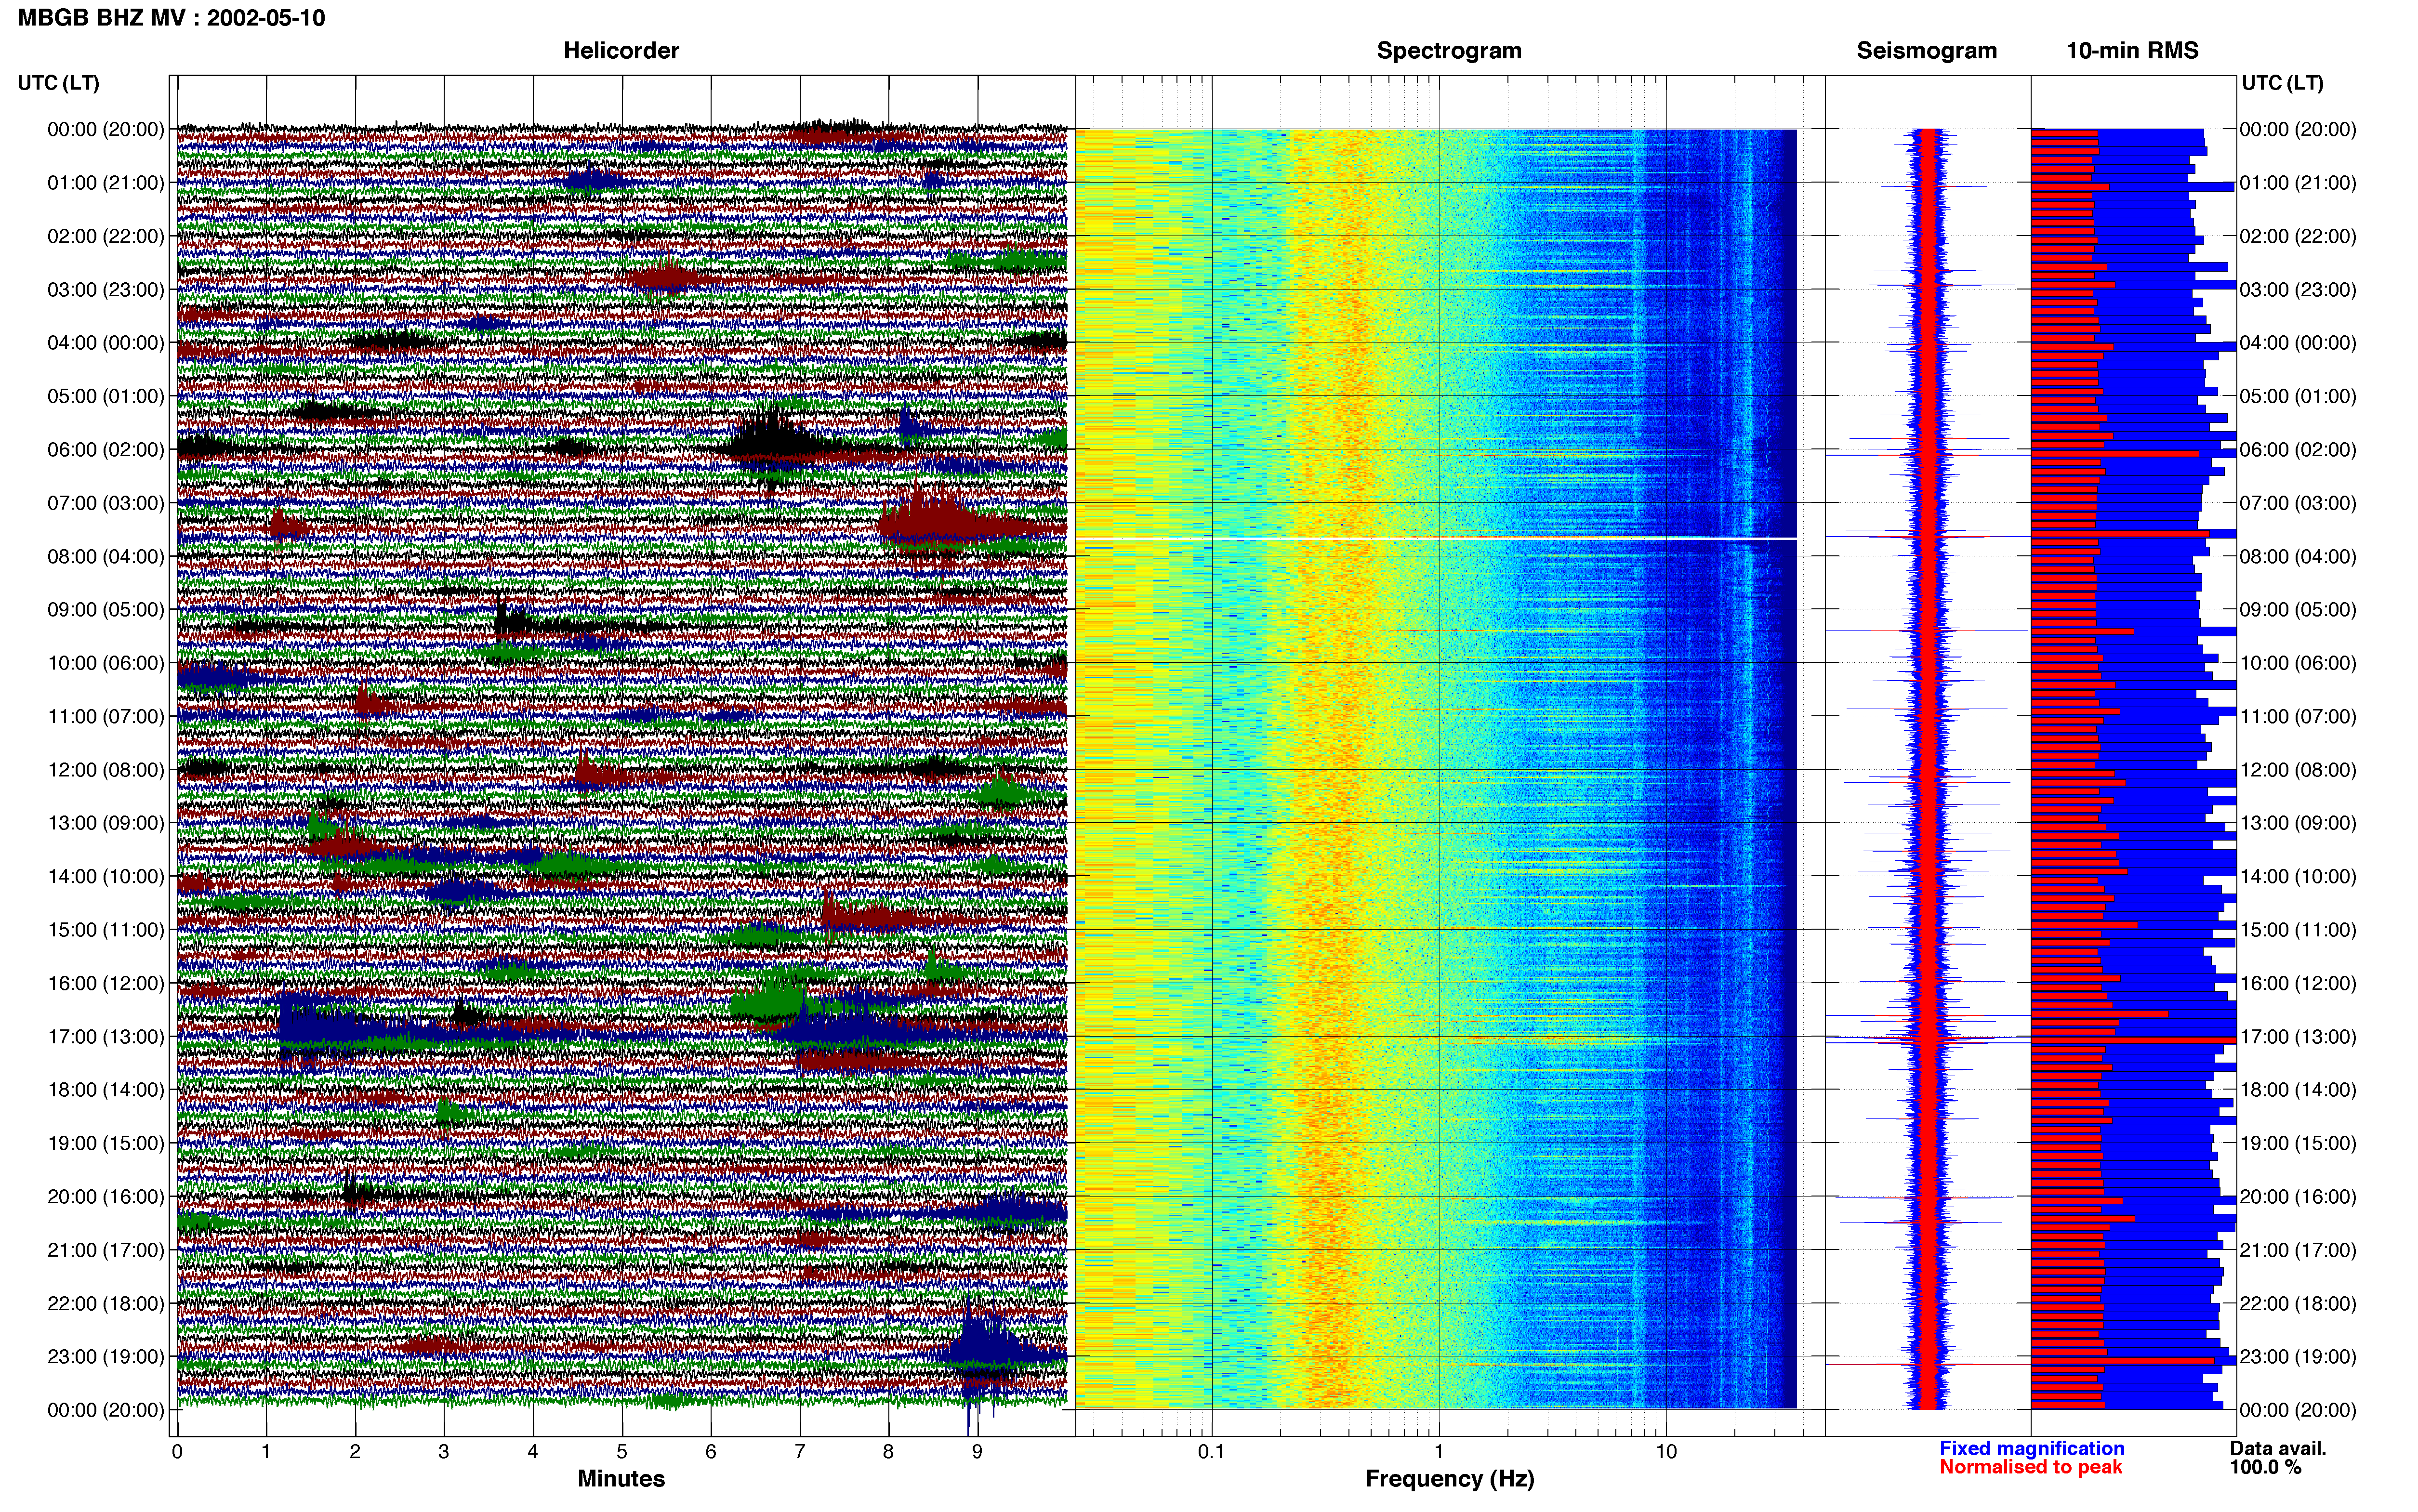2418x1512 pixels.
Task: Click left time label '22:00 (18:00)'
Action: coord(106,1303)
